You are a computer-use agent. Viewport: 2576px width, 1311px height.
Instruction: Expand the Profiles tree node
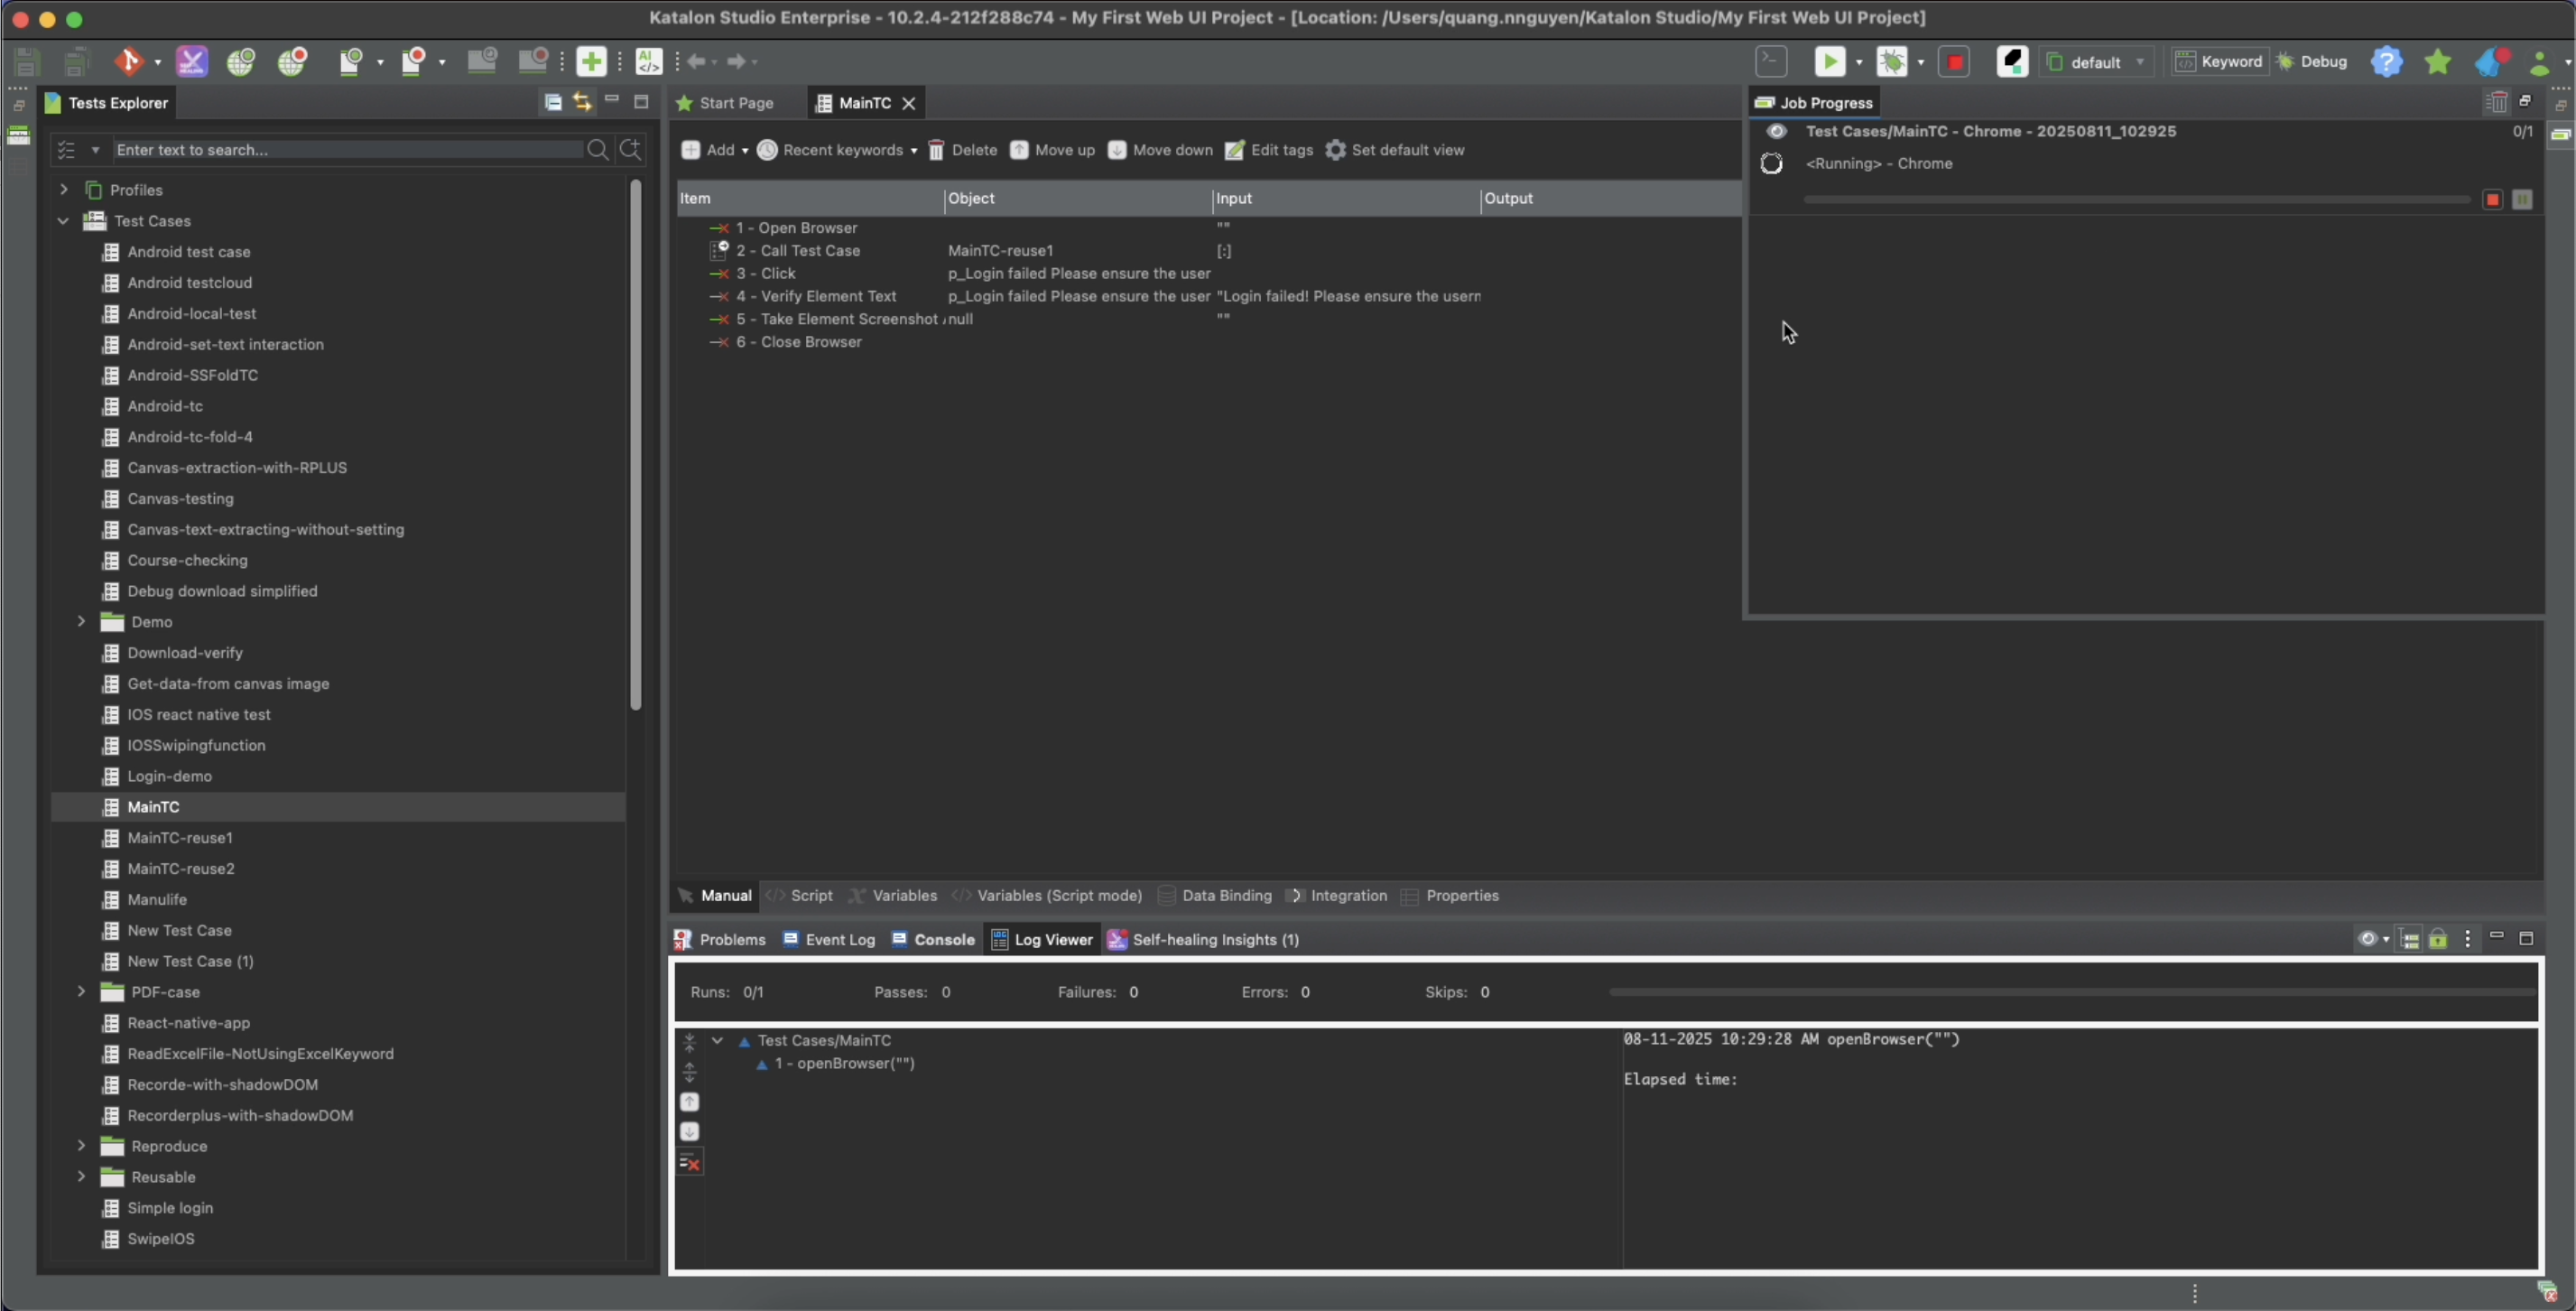click(64, 190)
